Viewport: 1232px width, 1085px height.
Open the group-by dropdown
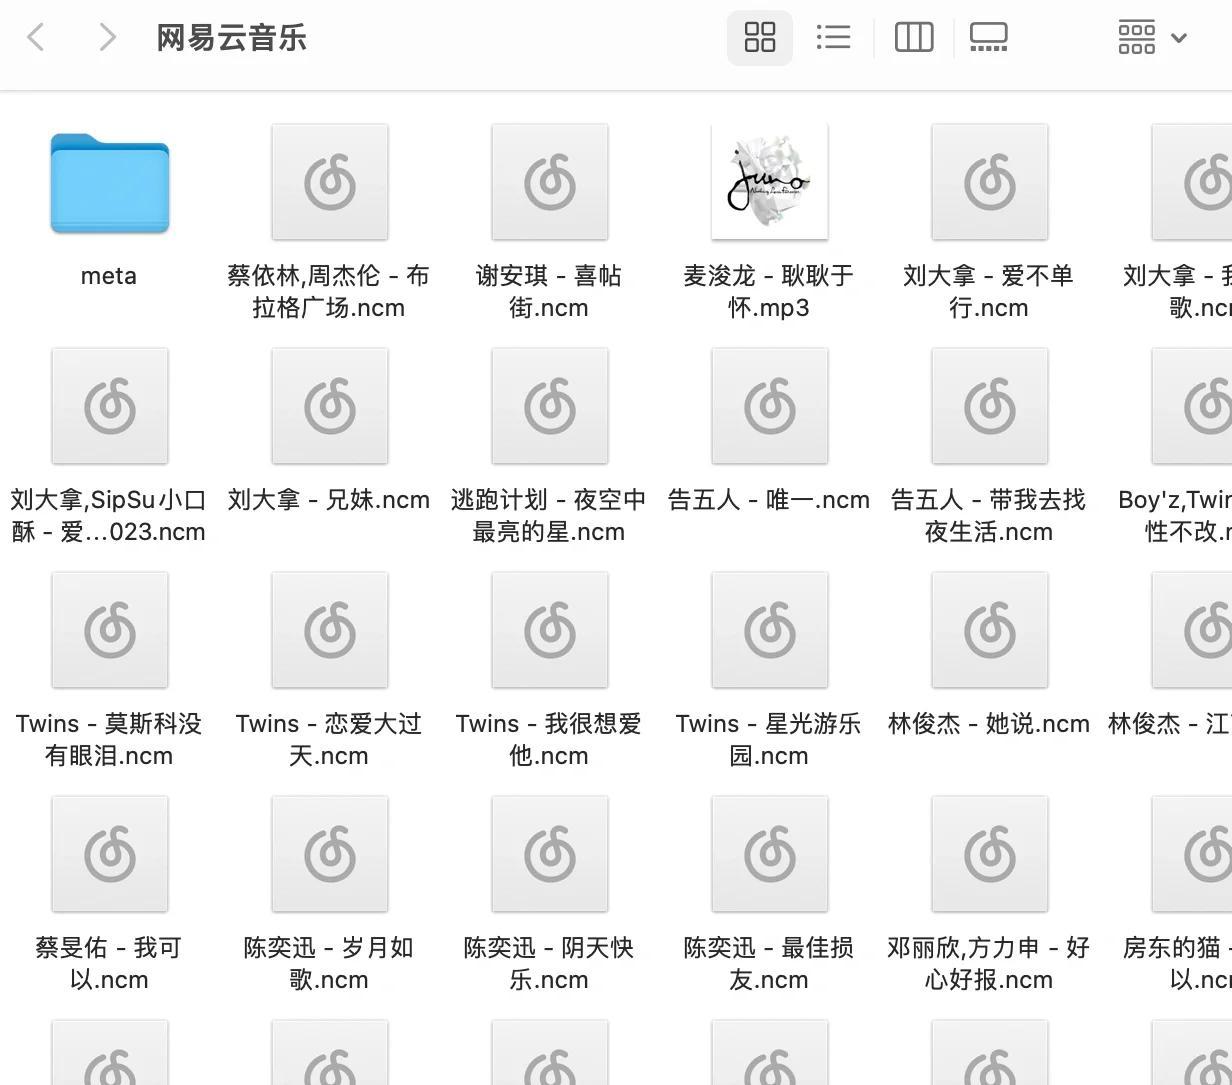(1152, 38)
